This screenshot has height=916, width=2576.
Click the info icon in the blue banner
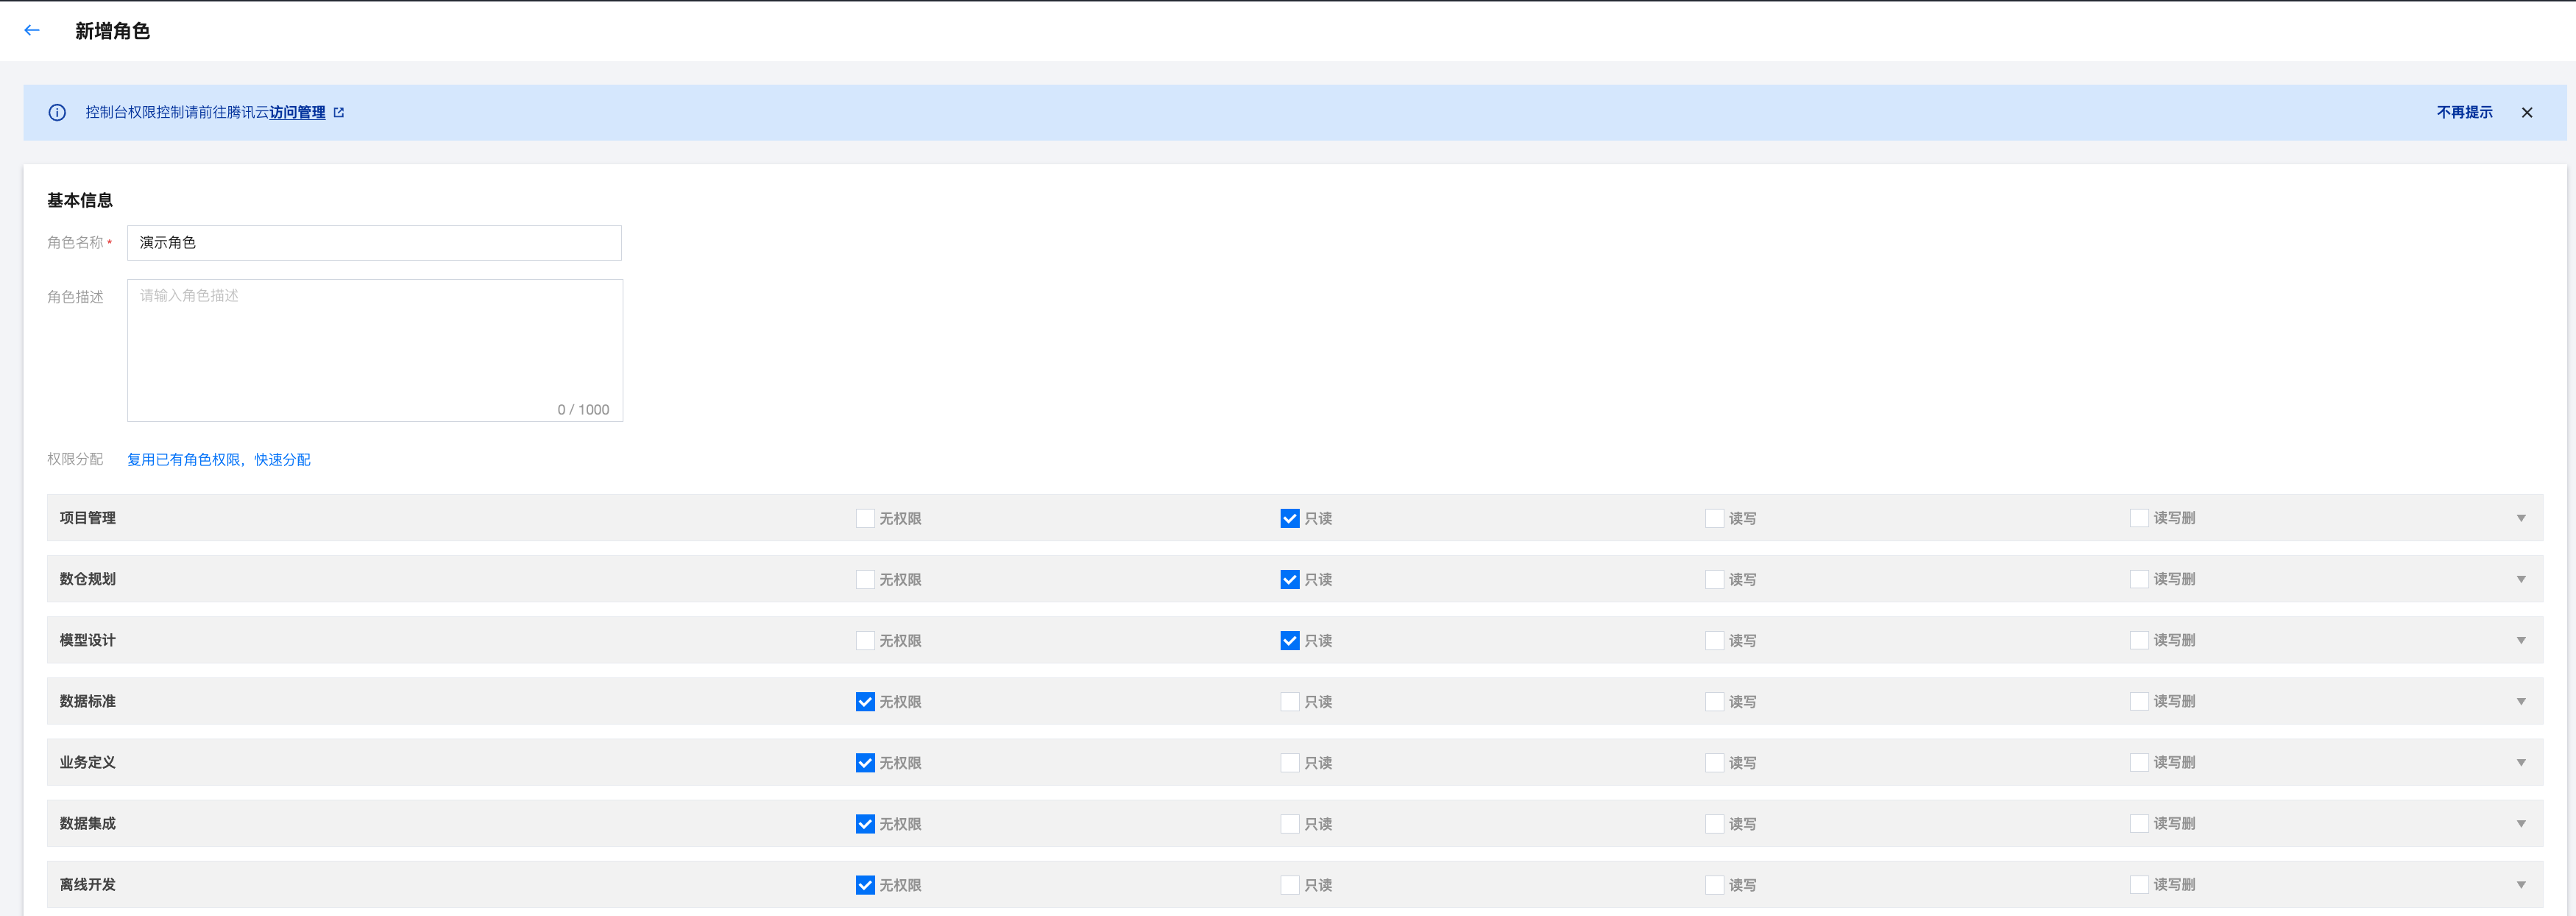pos(57,113)
